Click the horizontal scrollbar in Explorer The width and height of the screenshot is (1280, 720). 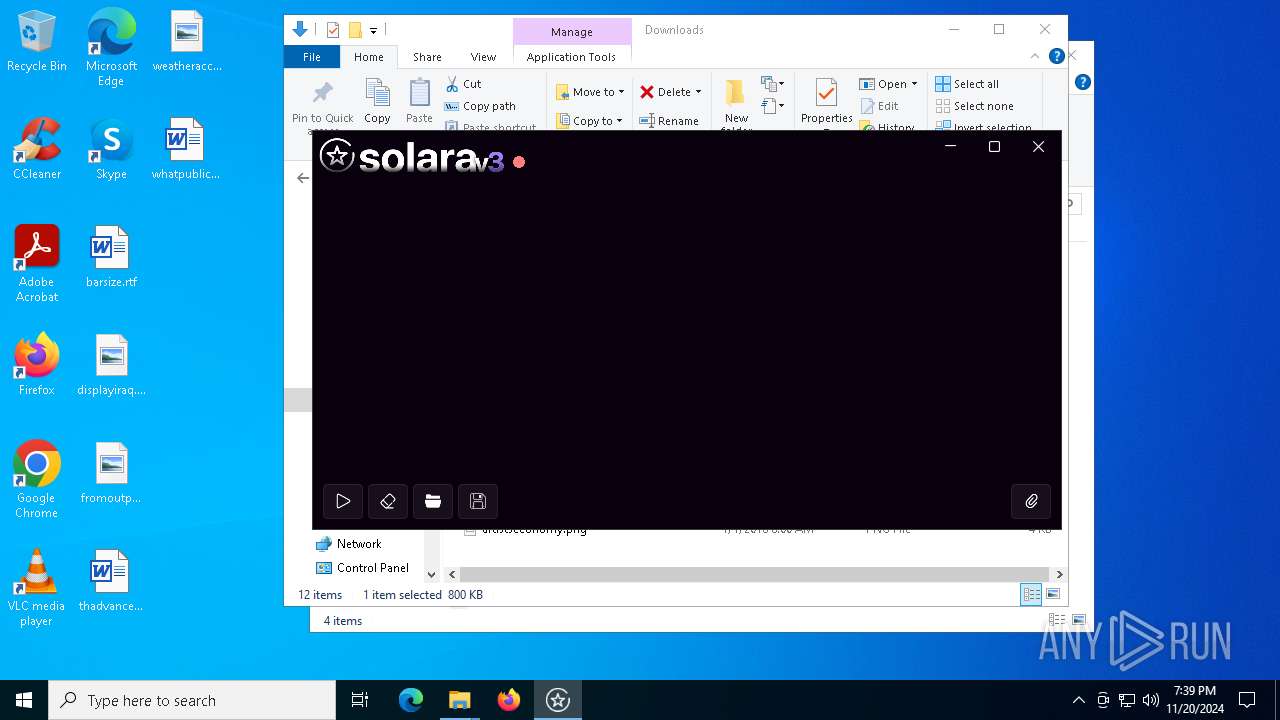coord(756,574)
